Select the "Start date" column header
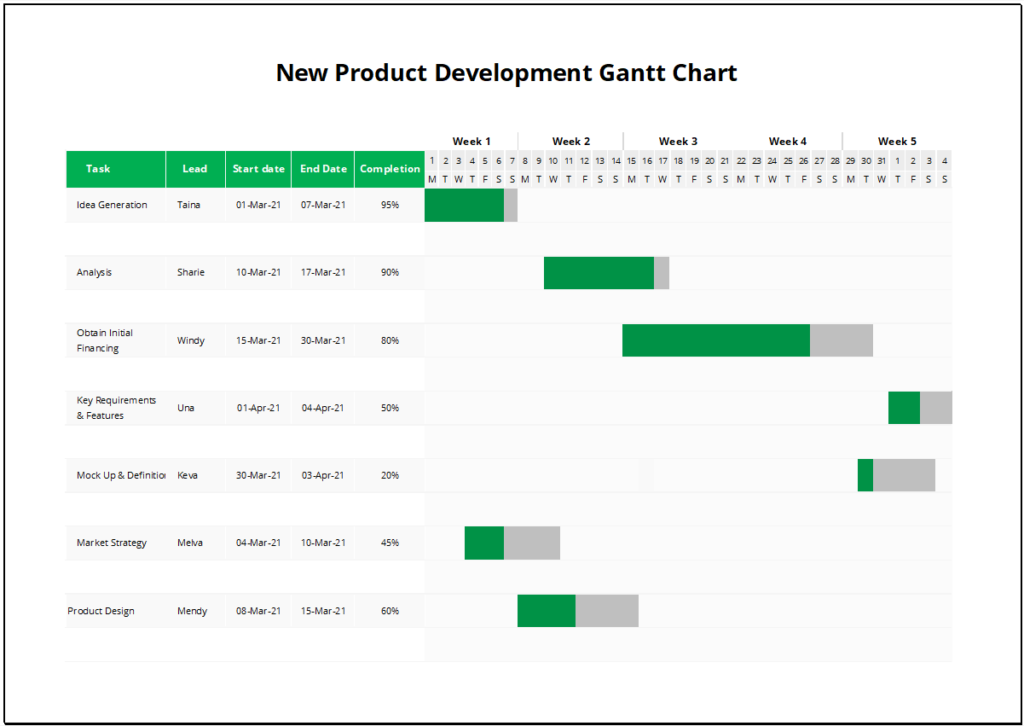 (257, 169)
